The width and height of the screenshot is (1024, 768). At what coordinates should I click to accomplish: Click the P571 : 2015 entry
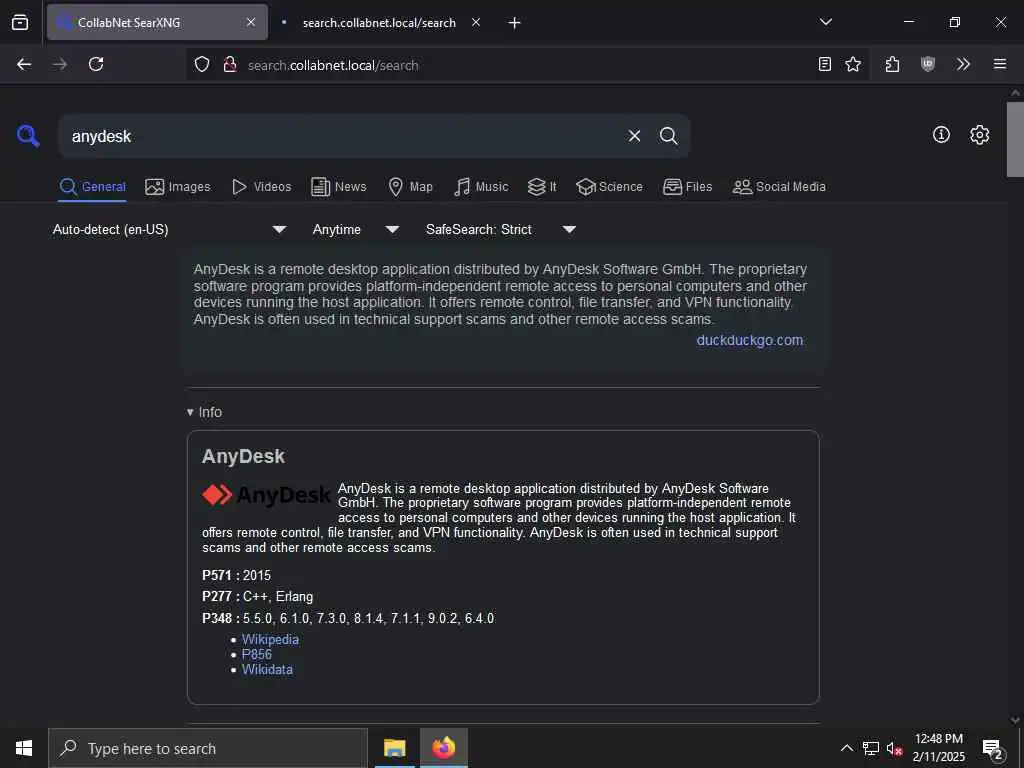(236, 575)
